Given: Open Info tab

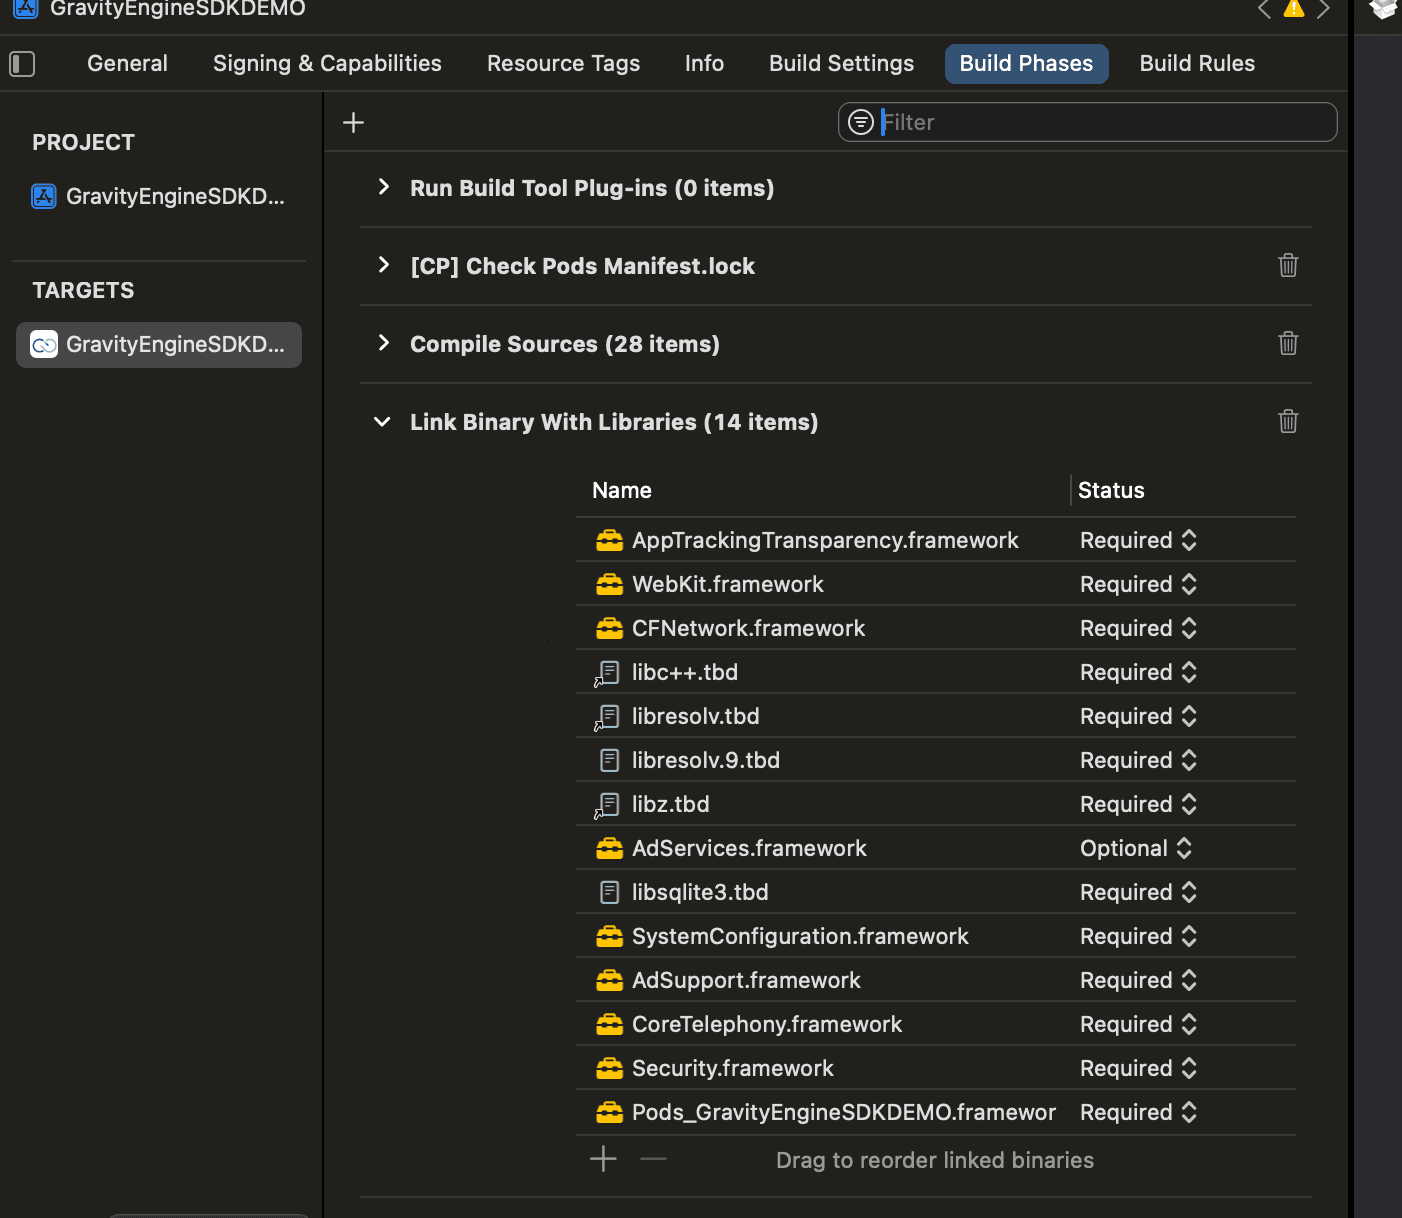Looking at the screenshot, I should 704,64.
